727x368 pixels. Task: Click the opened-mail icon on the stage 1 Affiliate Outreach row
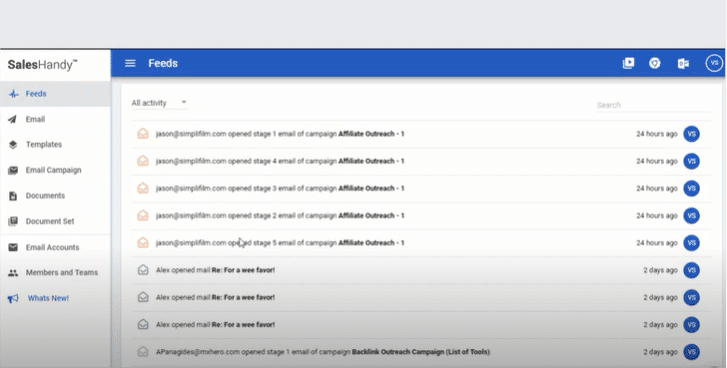point(143,134)
